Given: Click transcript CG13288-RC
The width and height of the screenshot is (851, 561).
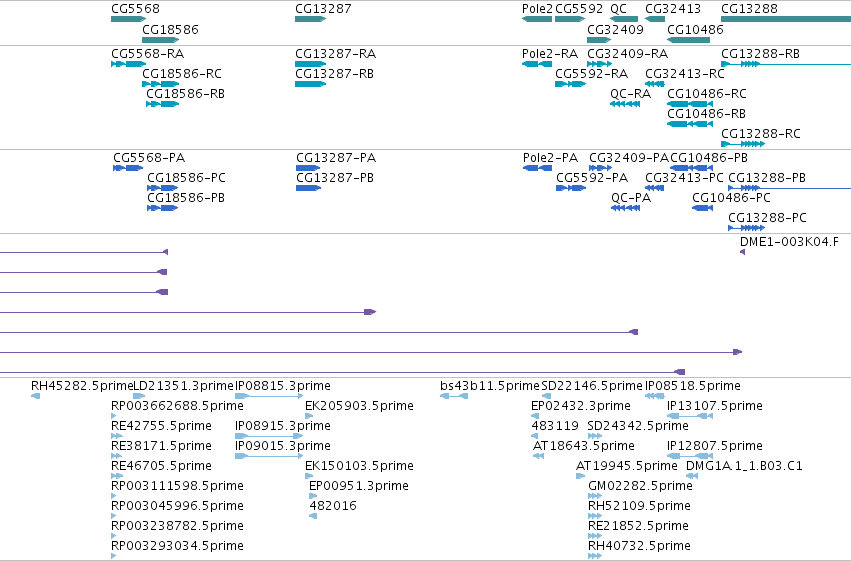Looking at the screenshot, I should coord(743,144).
